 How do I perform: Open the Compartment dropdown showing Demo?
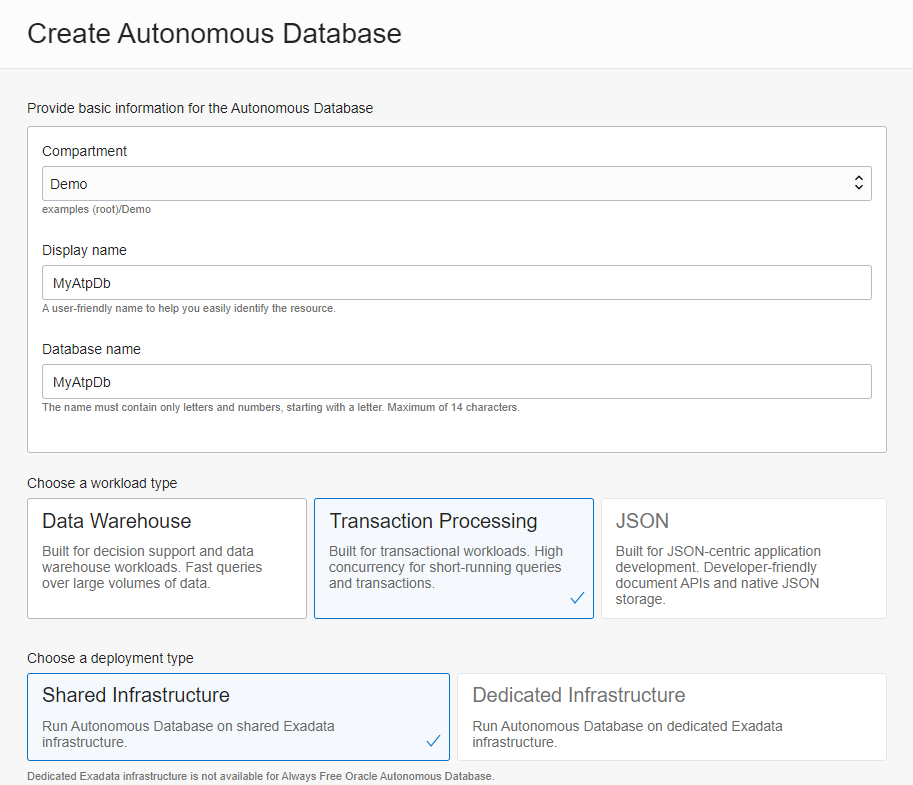click(456, 183)
